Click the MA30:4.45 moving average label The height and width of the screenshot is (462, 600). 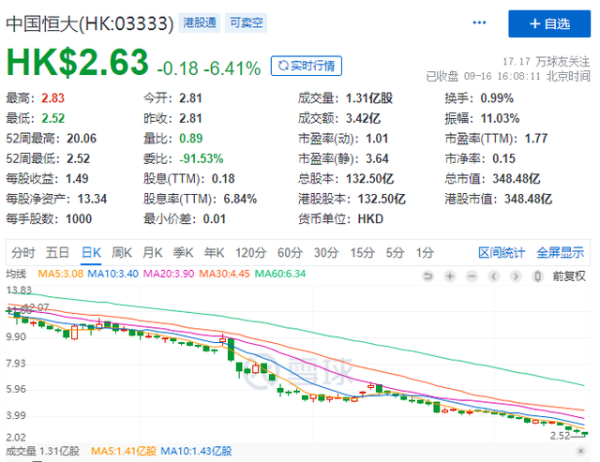pyautogui.click(x=224, y=274)
